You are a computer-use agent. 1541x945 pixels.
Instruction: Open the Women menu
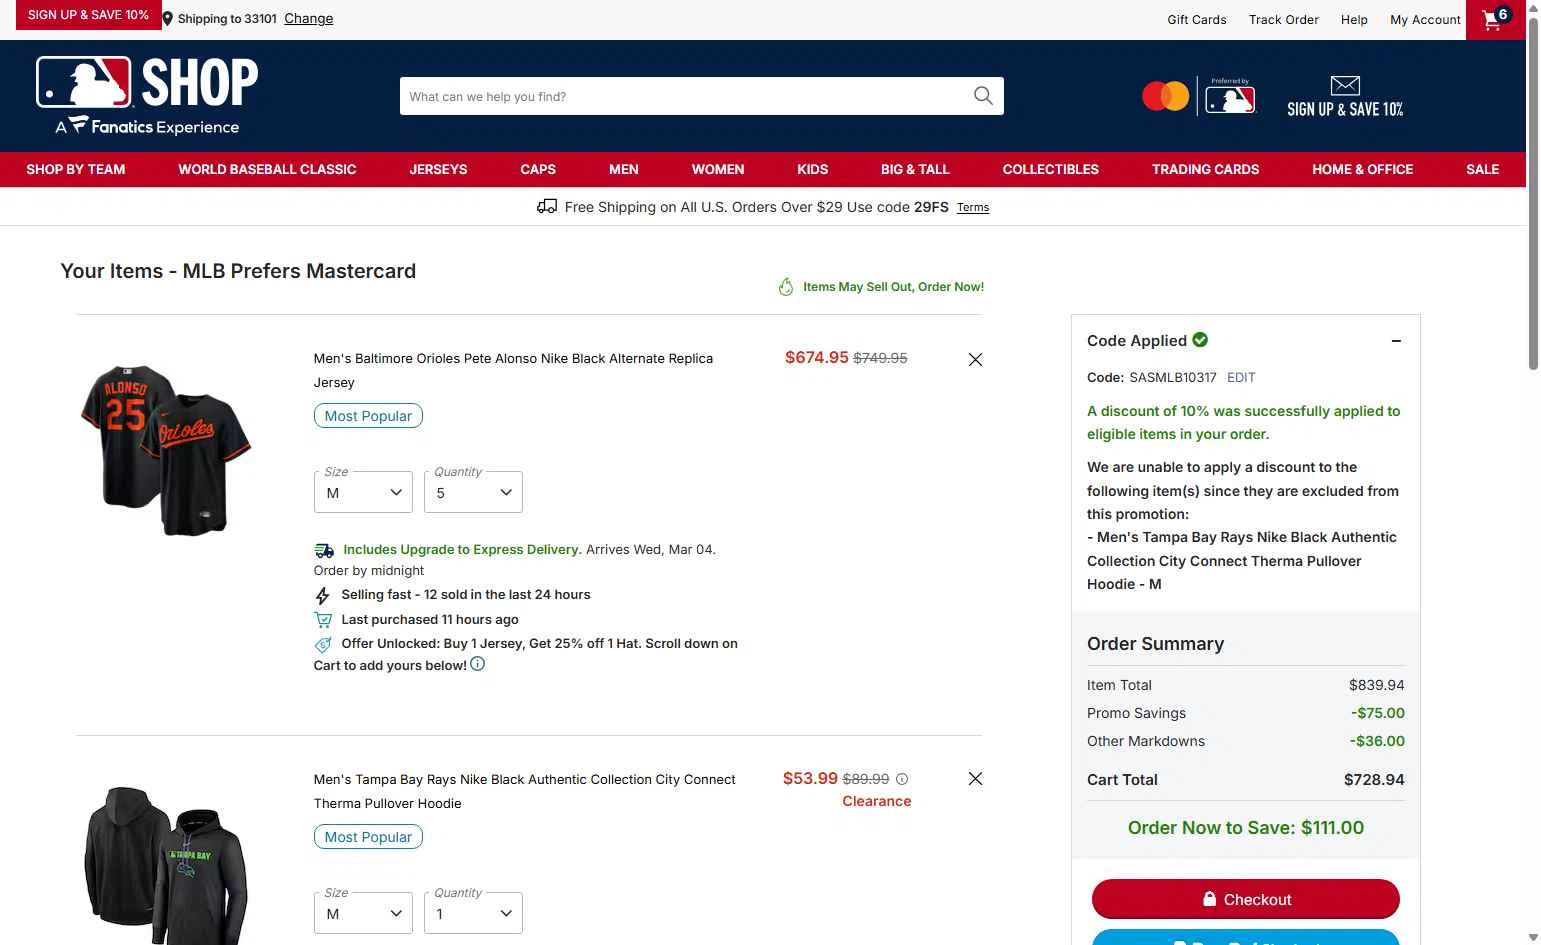click(718, 169)
